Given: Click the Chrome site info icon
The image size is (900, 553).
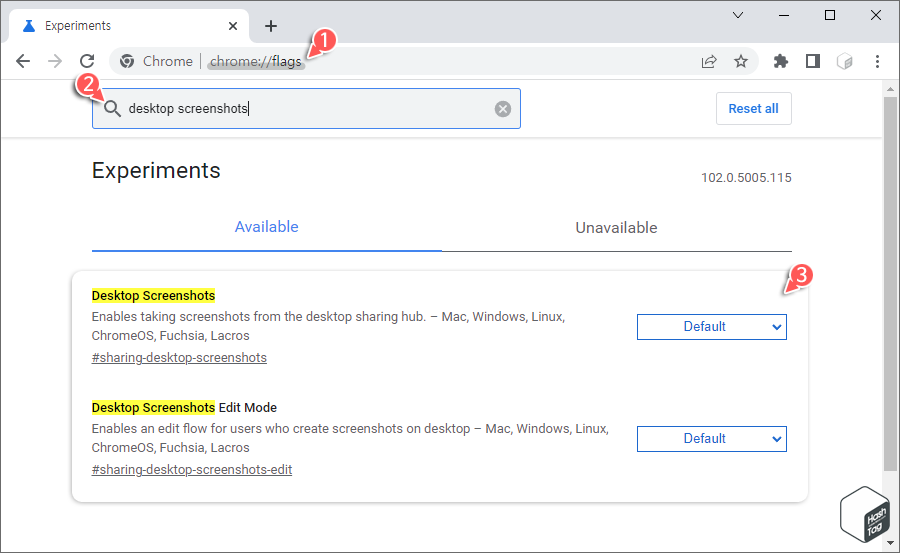Looking at the screenshot, I should (x=127, y=61).
